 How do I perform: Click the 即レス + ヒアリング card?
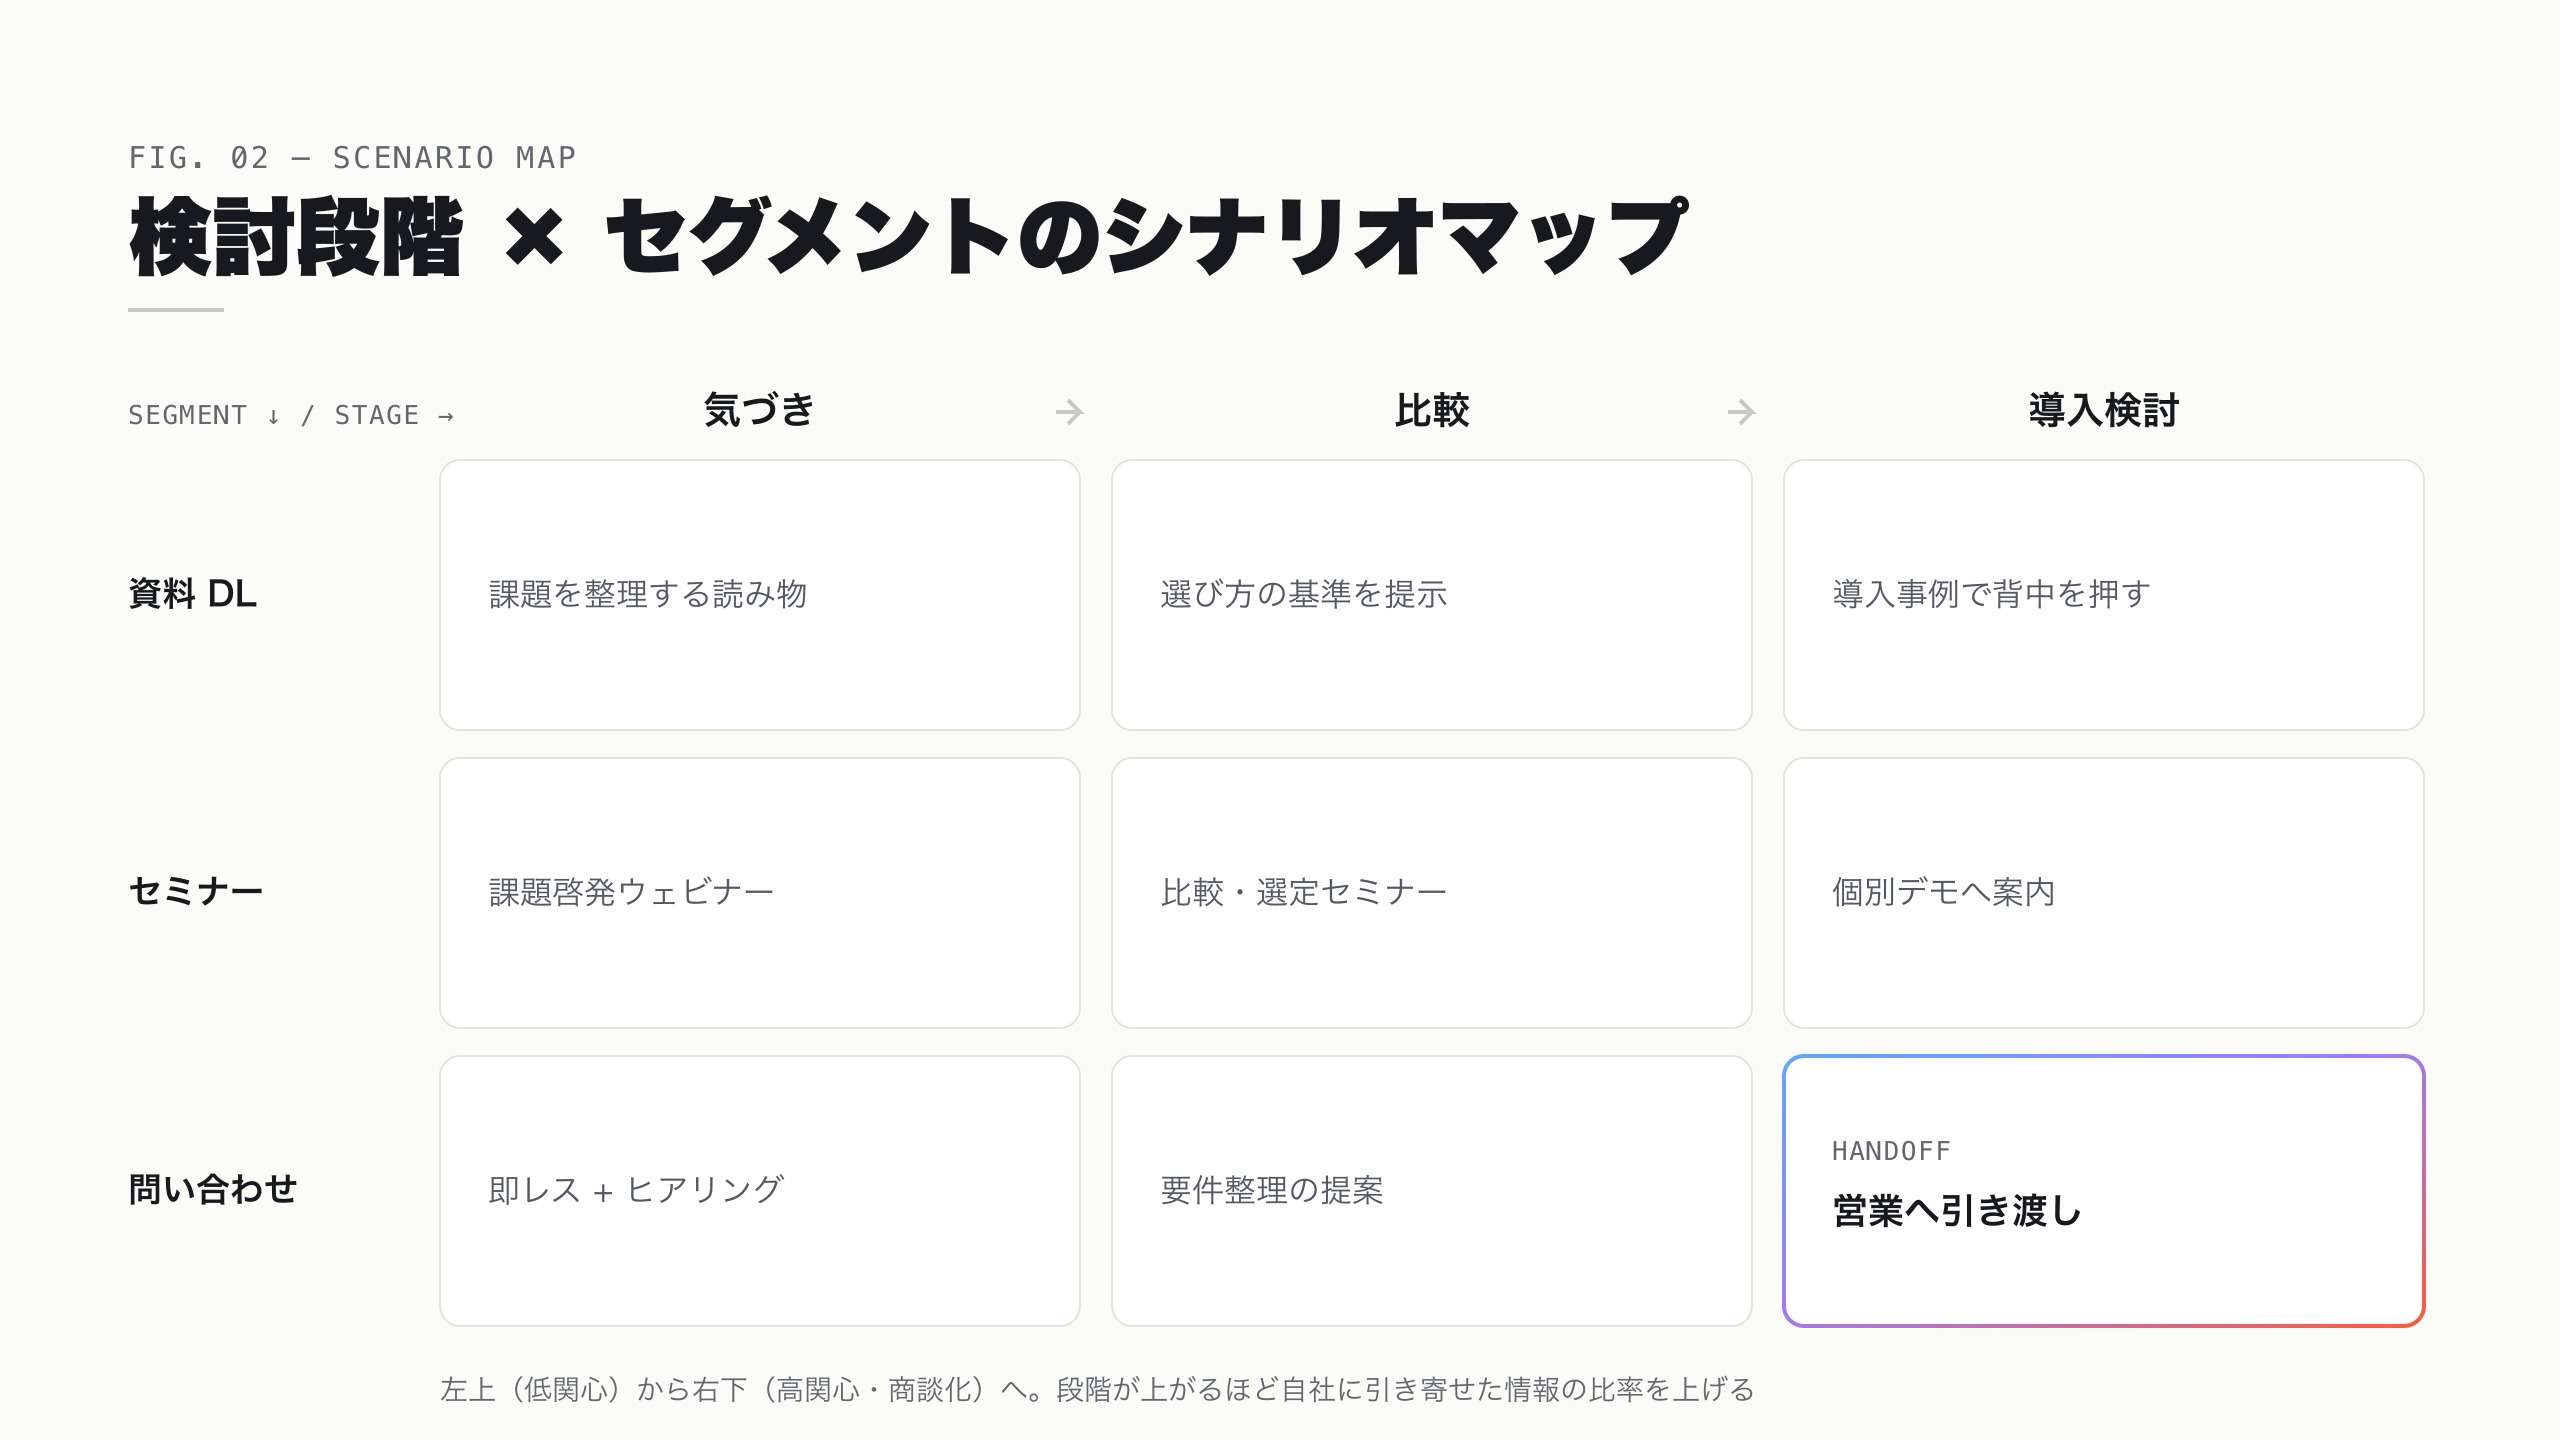760,1191
